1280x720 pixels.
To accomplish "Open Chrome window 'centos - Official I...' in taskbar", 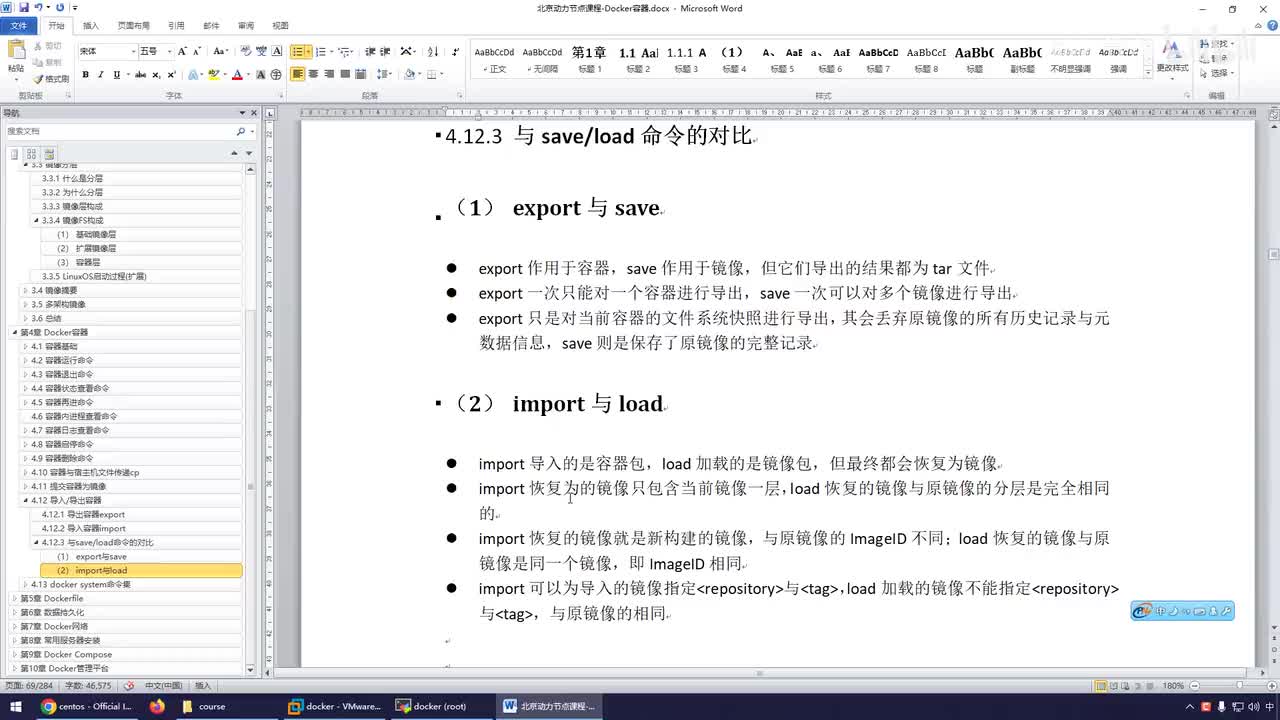I will tap(86, 706).
